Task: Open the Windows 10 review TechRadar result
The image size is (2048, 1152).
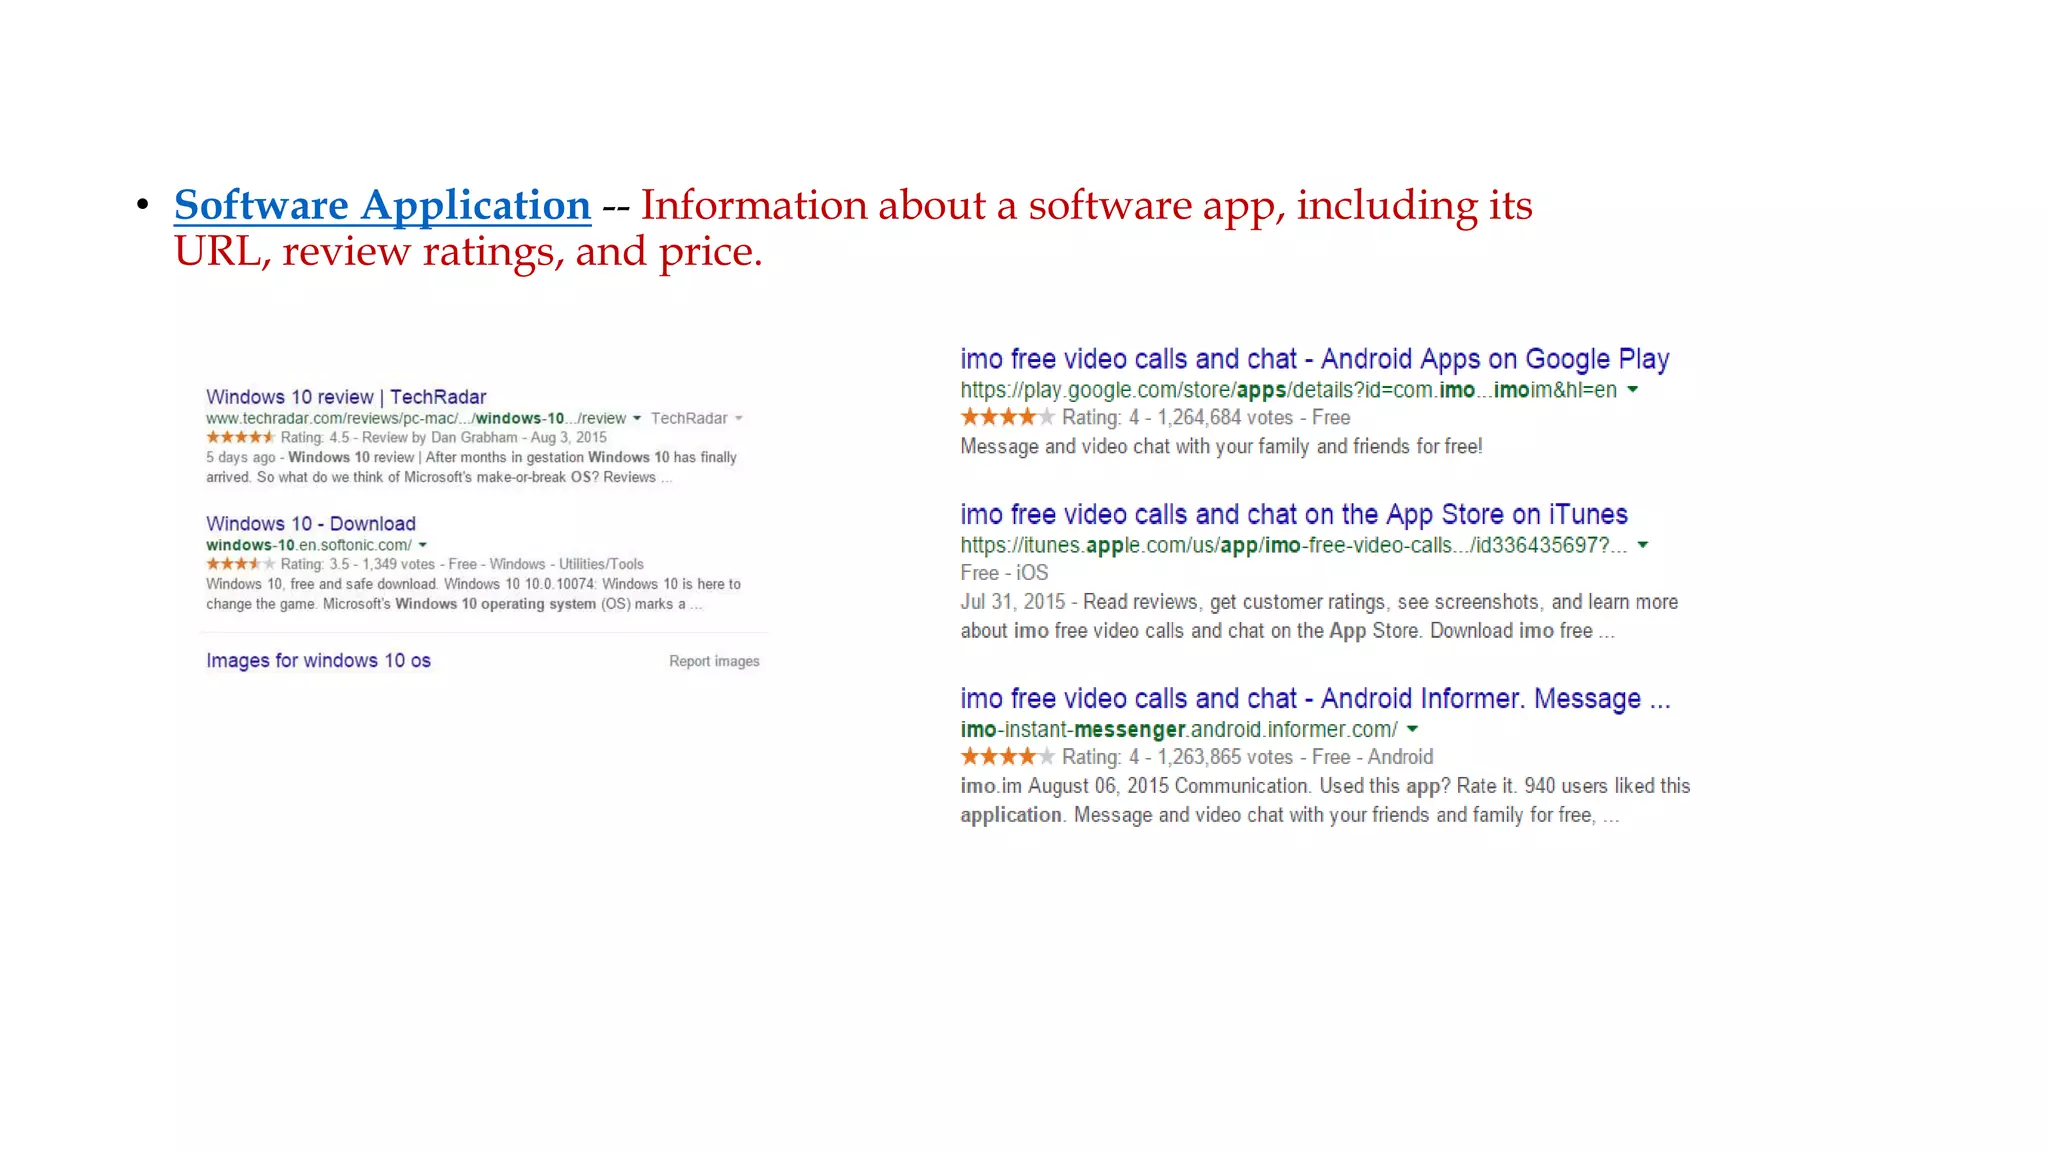Action: tap(346, 397)
